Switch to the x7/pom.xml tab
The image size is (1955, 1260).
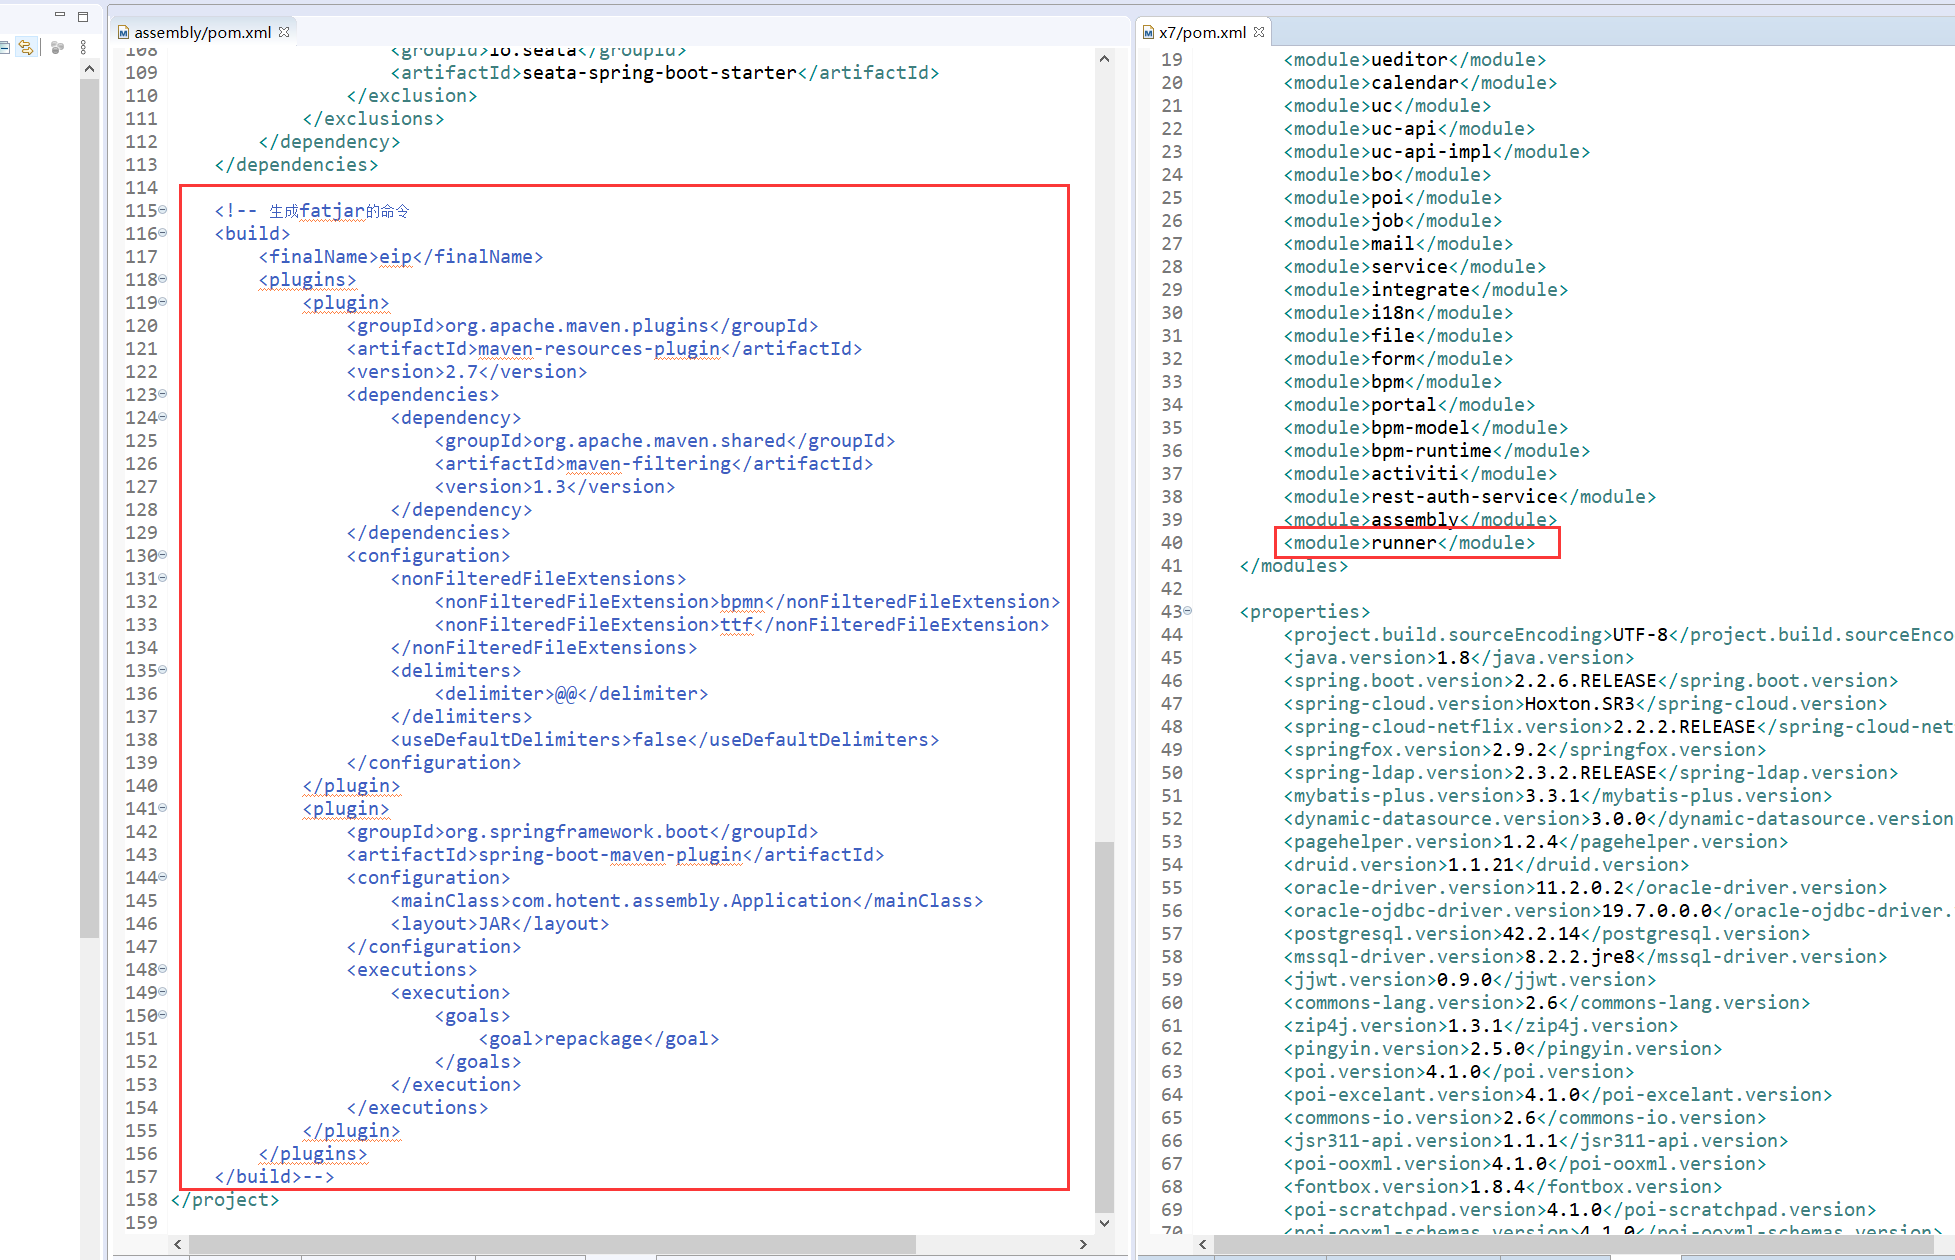1202,32
